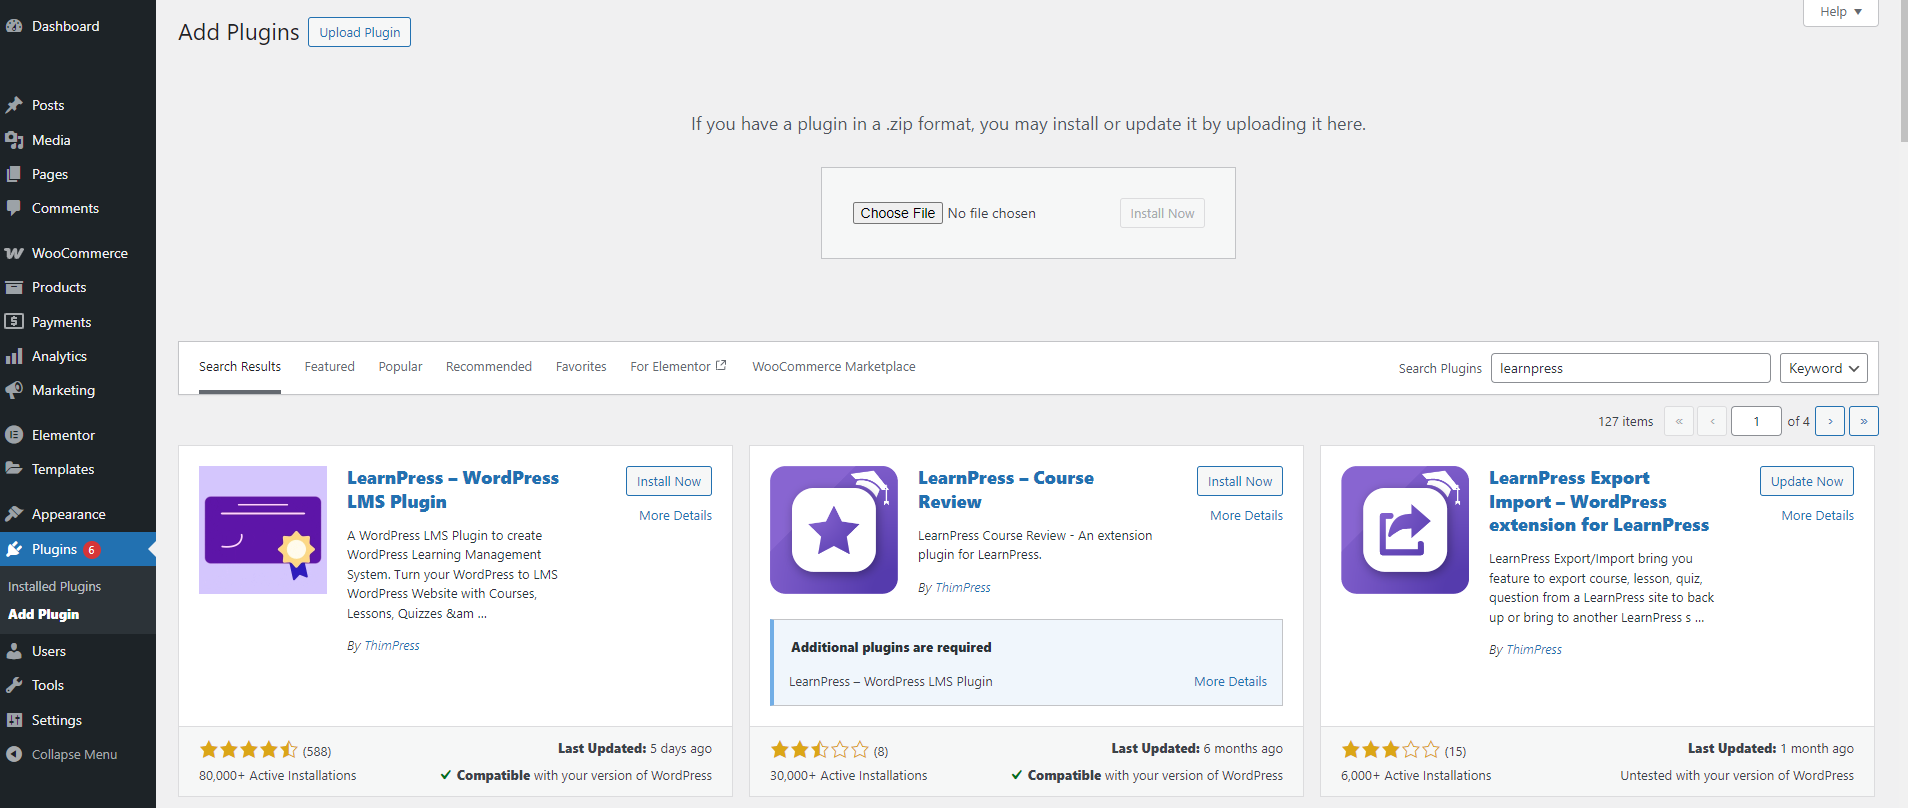This screenshot has width=1908, height=808.
Task: Click the Search Plugins input field
Action: (x=1630, y=368)
